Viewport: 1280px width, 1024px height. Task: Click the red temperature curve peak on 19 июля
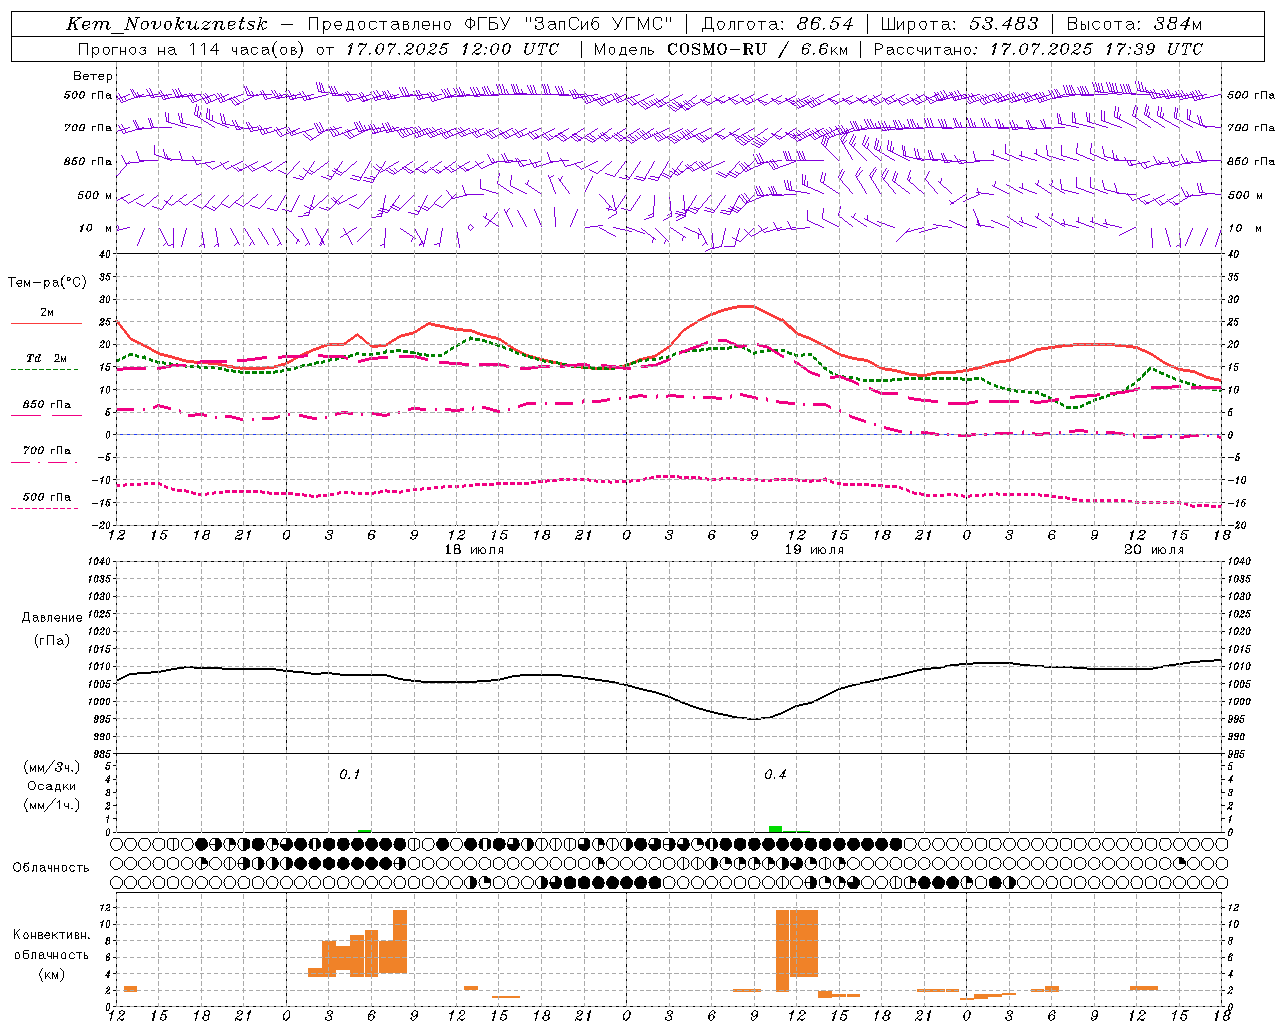tap(745, 306)
